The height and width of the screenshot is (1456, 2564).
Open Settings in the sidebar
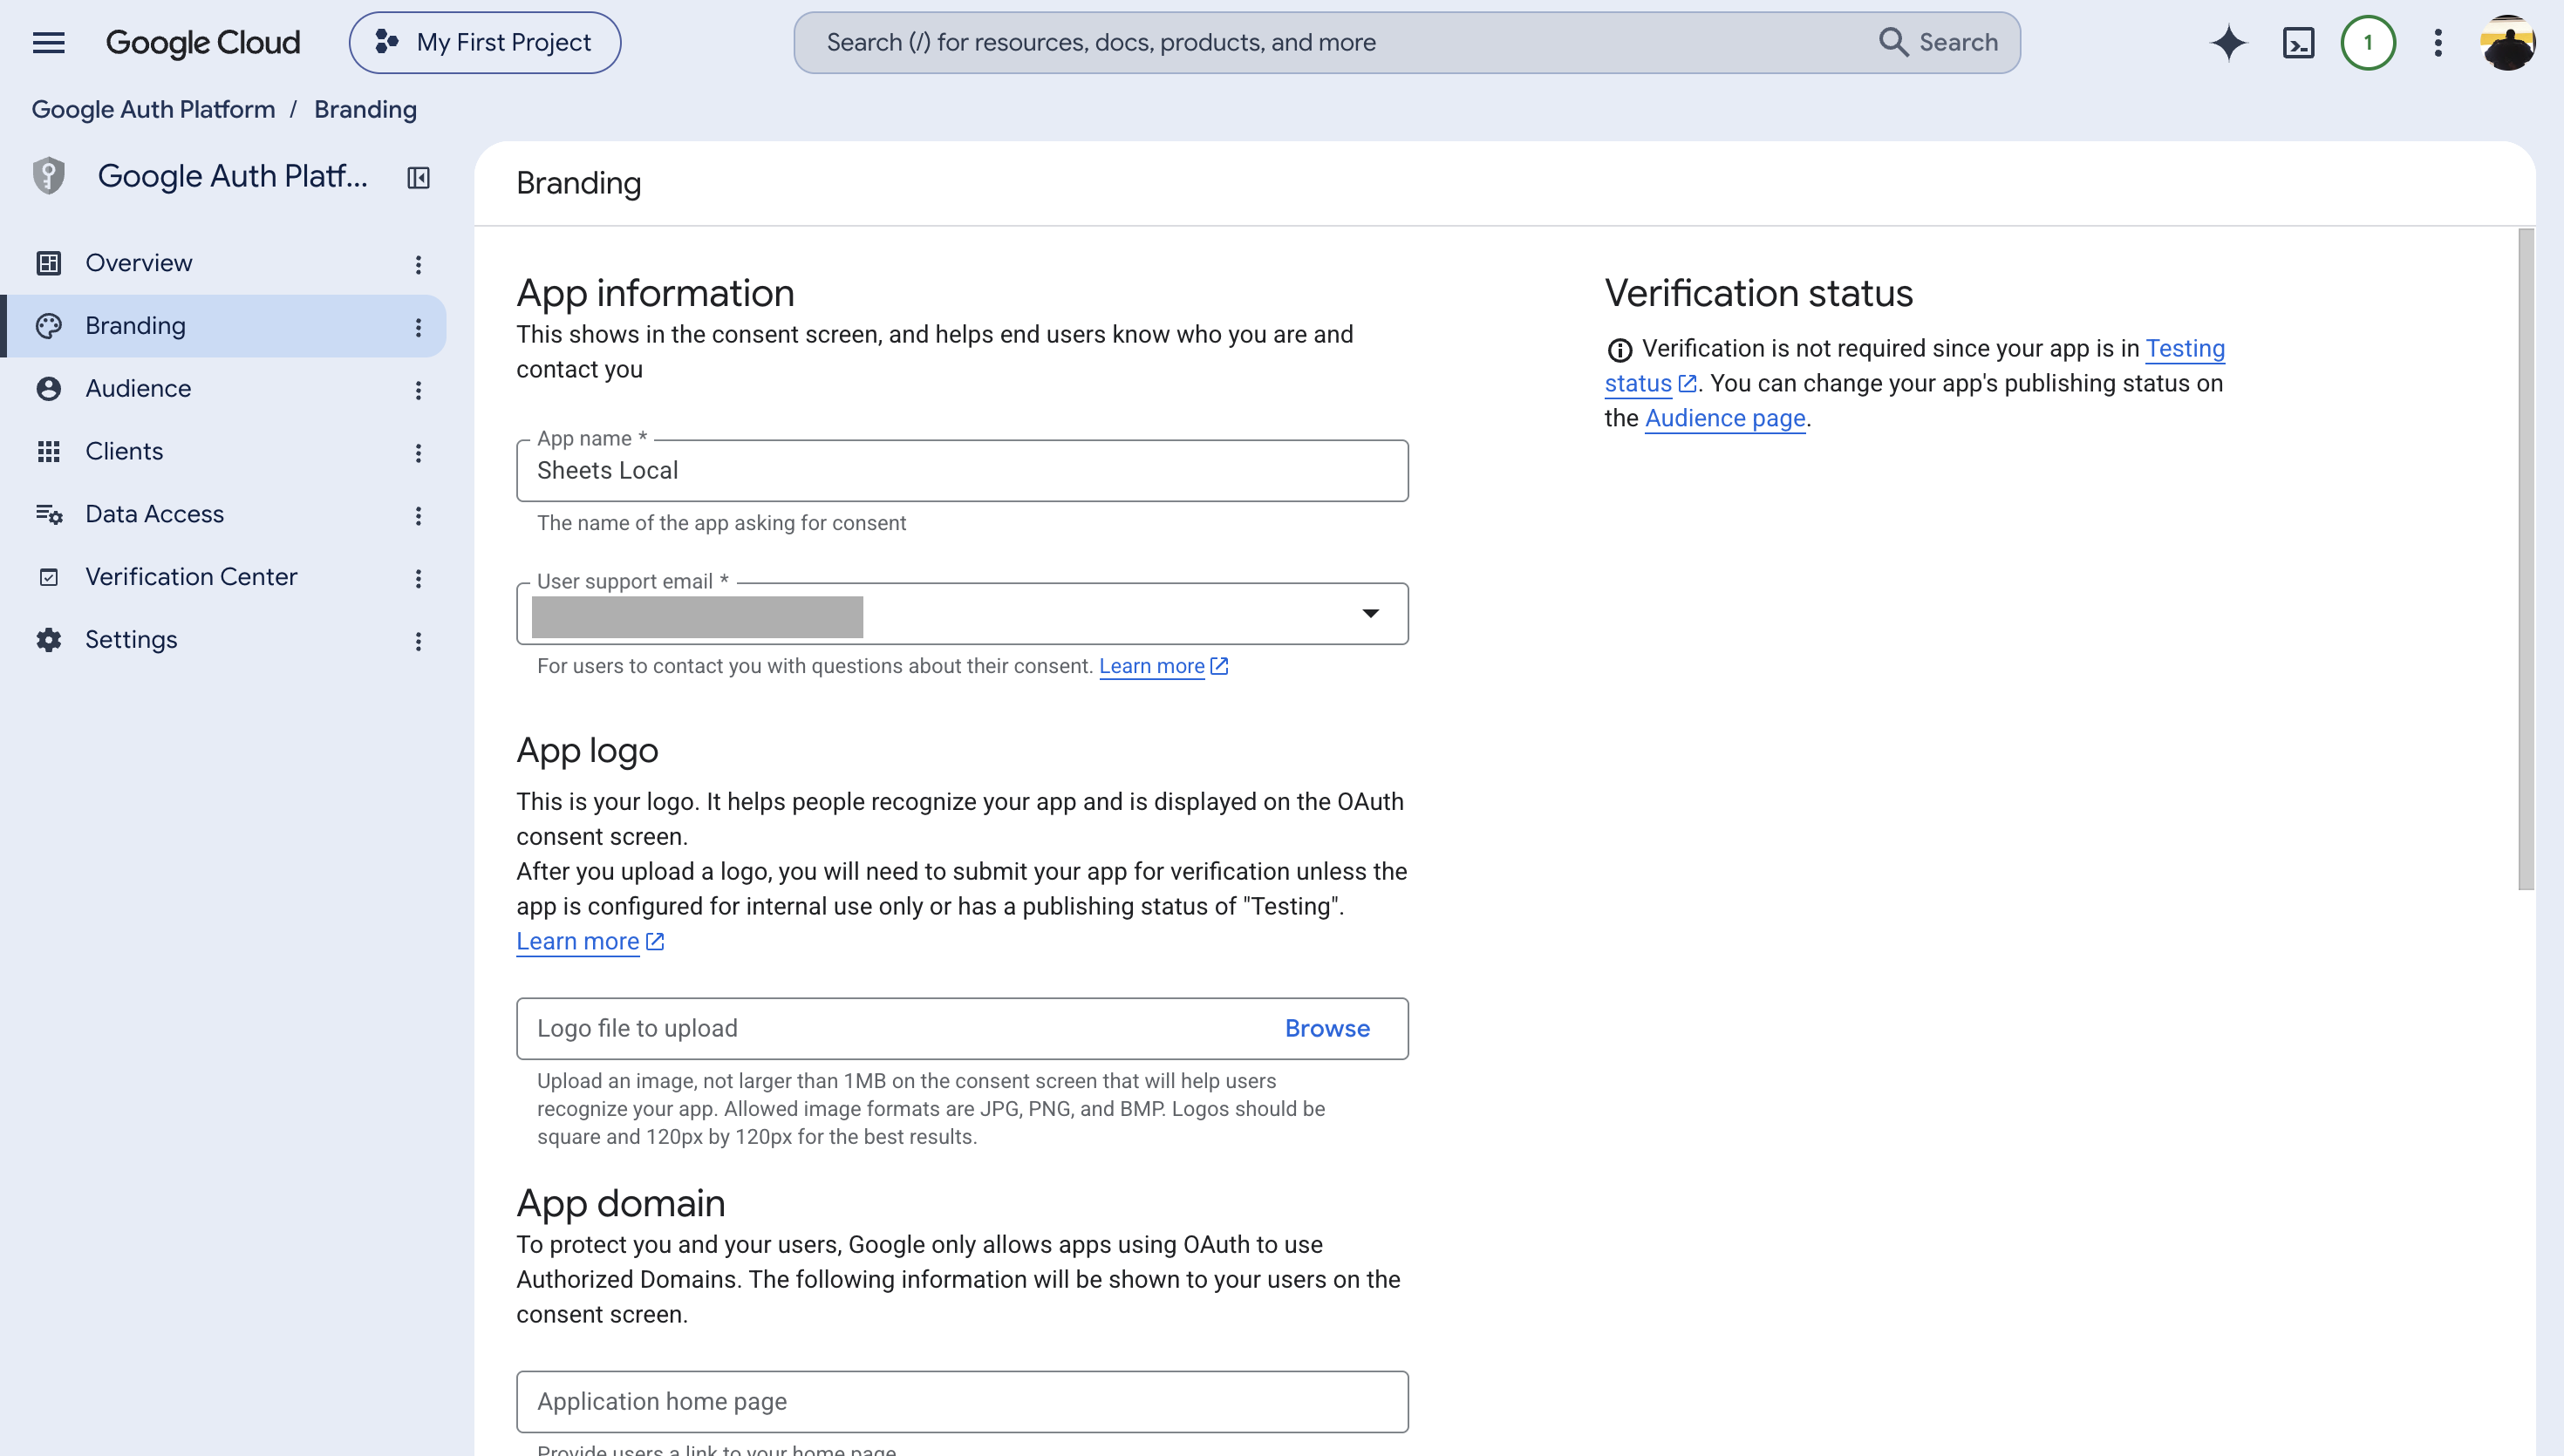pos(222,640)
